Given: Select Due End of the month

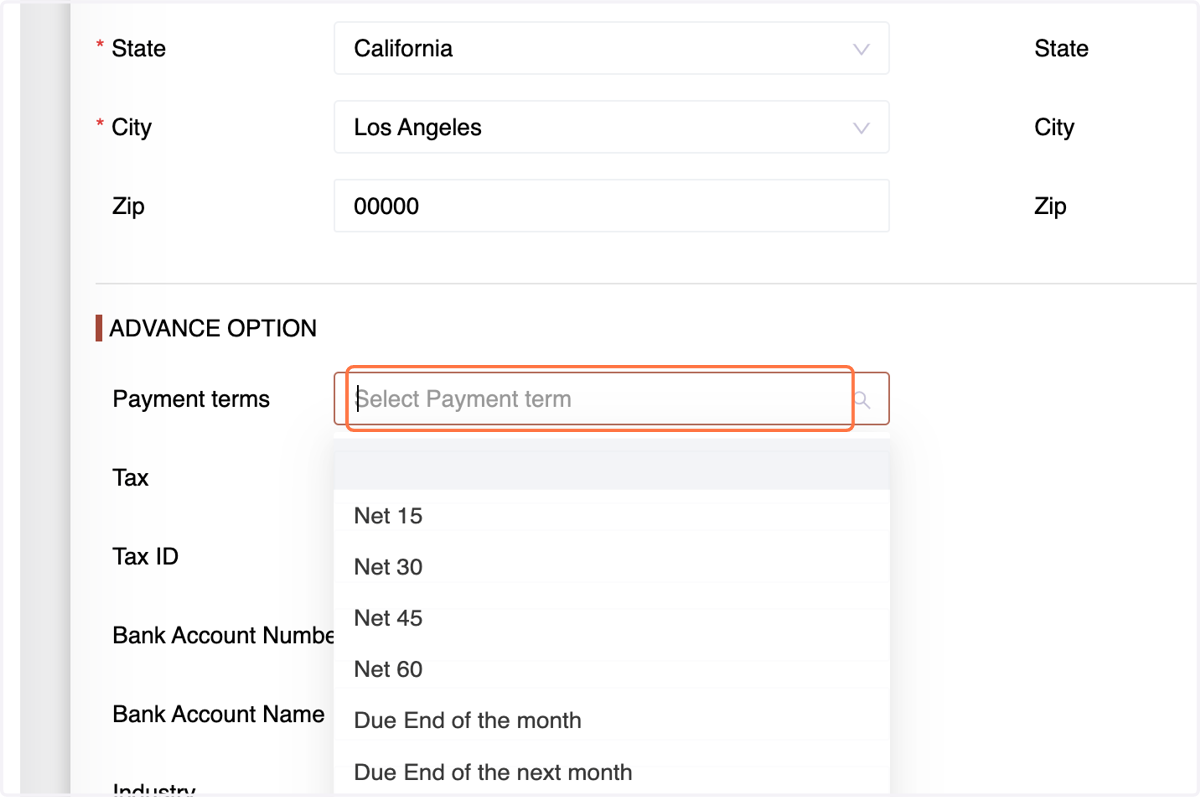Looking at the screenshot, I should coord(611,720).
